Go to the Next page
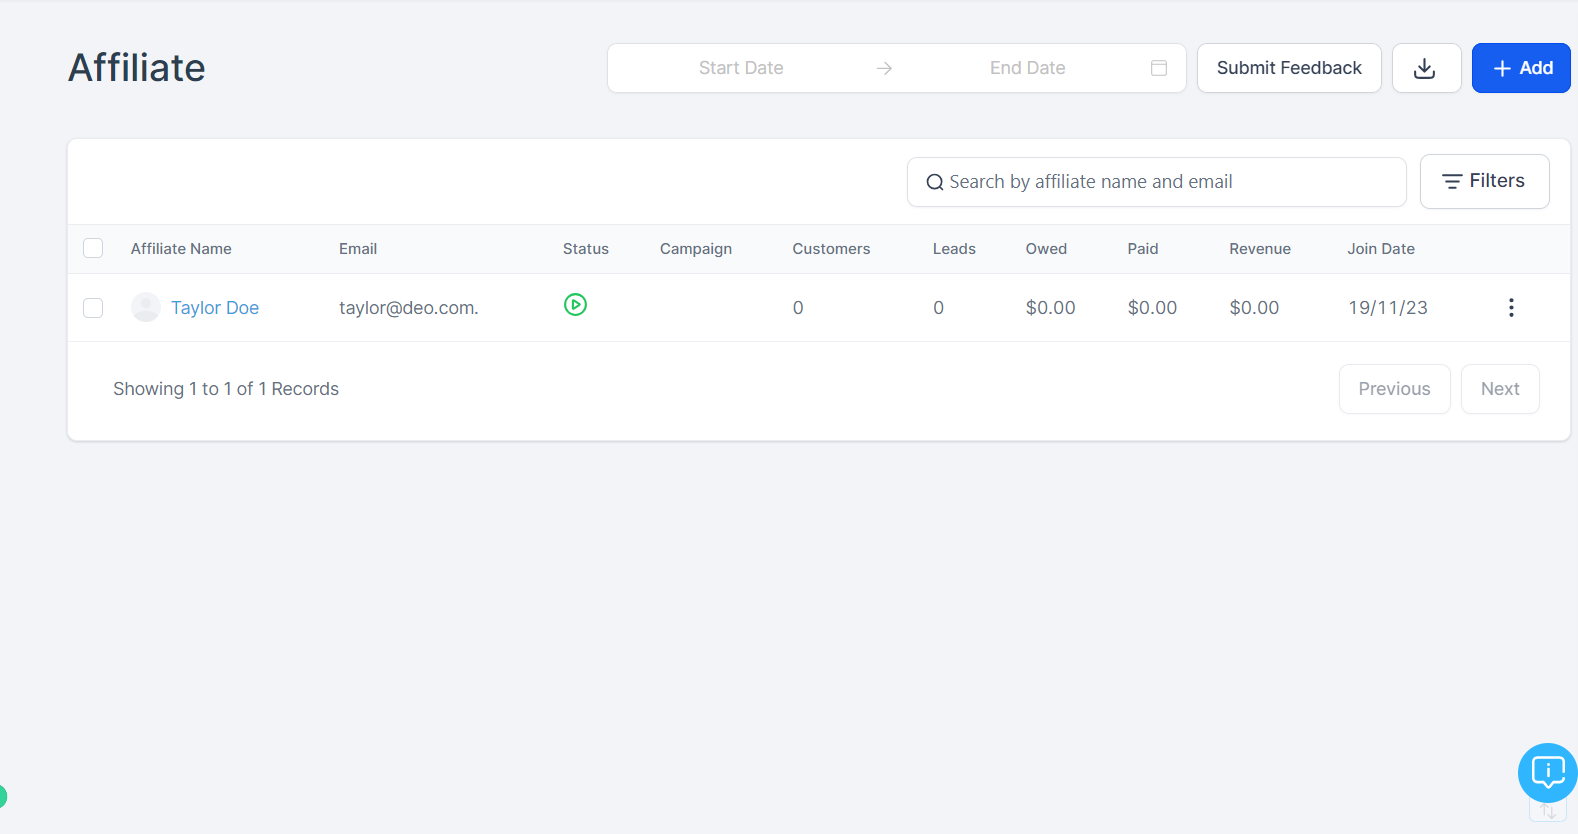Viewport: 1578px width, 834px height. tap(1500, 389)
